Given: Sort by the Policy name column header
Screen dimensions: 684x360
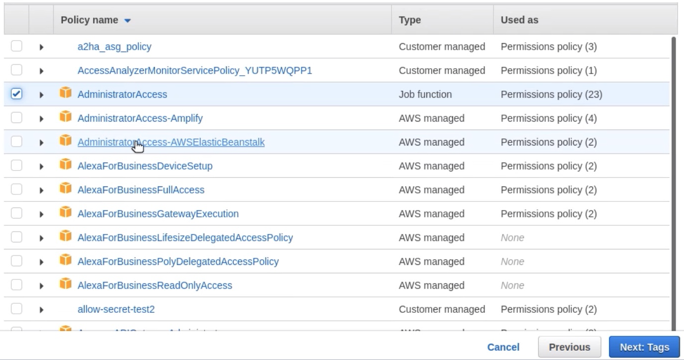Looking at the screenshot, I should pos(96,20).
